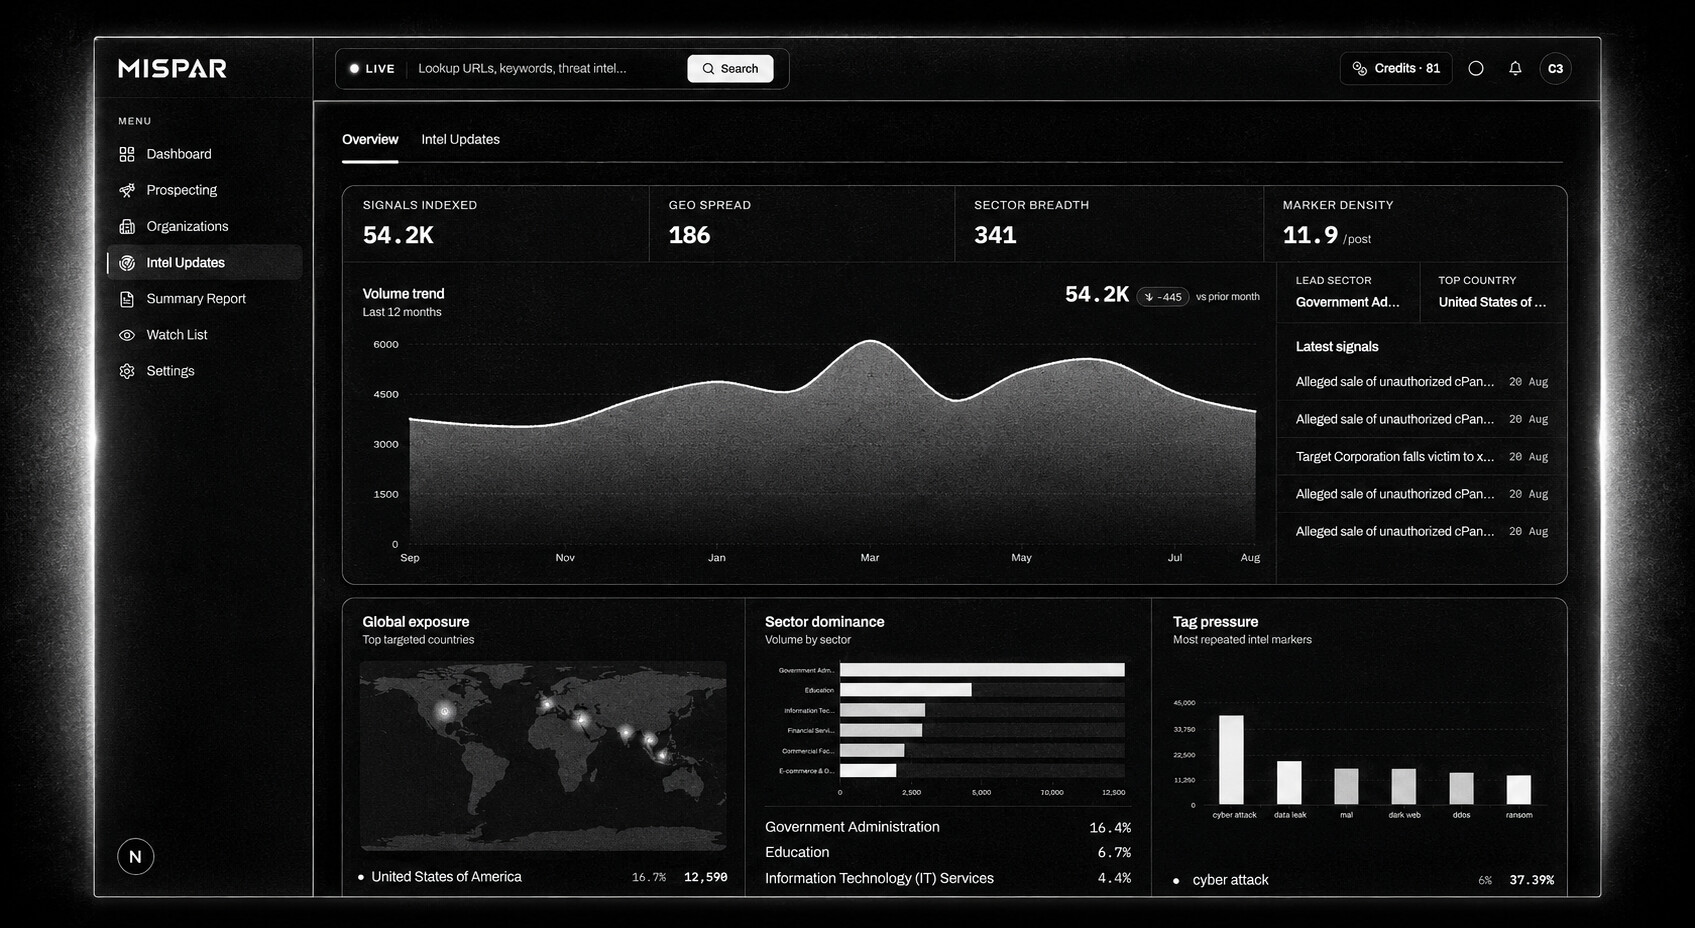The height and width of the screenshot is (928, 1695).
Task: Click the Volume trend chart area
Action: coord(832,443)
